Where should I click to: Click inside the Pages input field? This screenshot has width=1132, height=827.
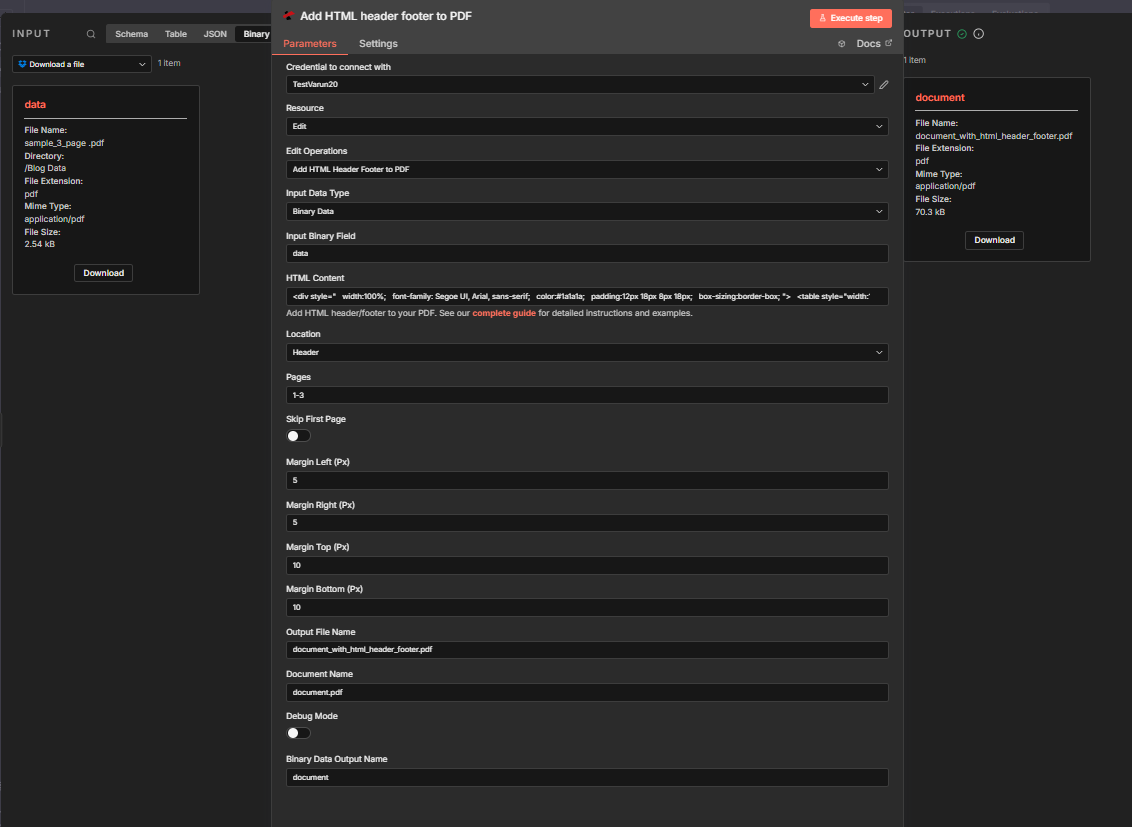coord(586,394)
